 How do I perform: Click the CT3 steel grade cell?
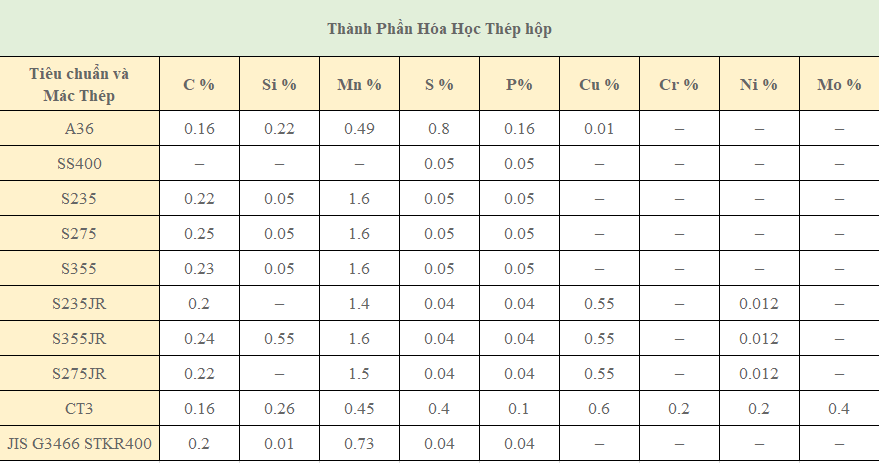tap(80, 409)
